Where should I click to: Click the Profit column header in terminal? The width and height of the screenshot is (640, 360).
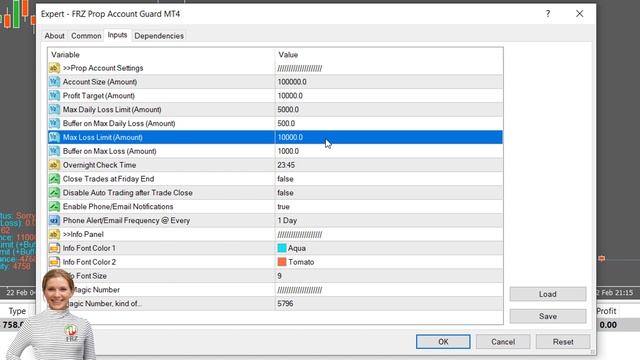pos(606,311)
